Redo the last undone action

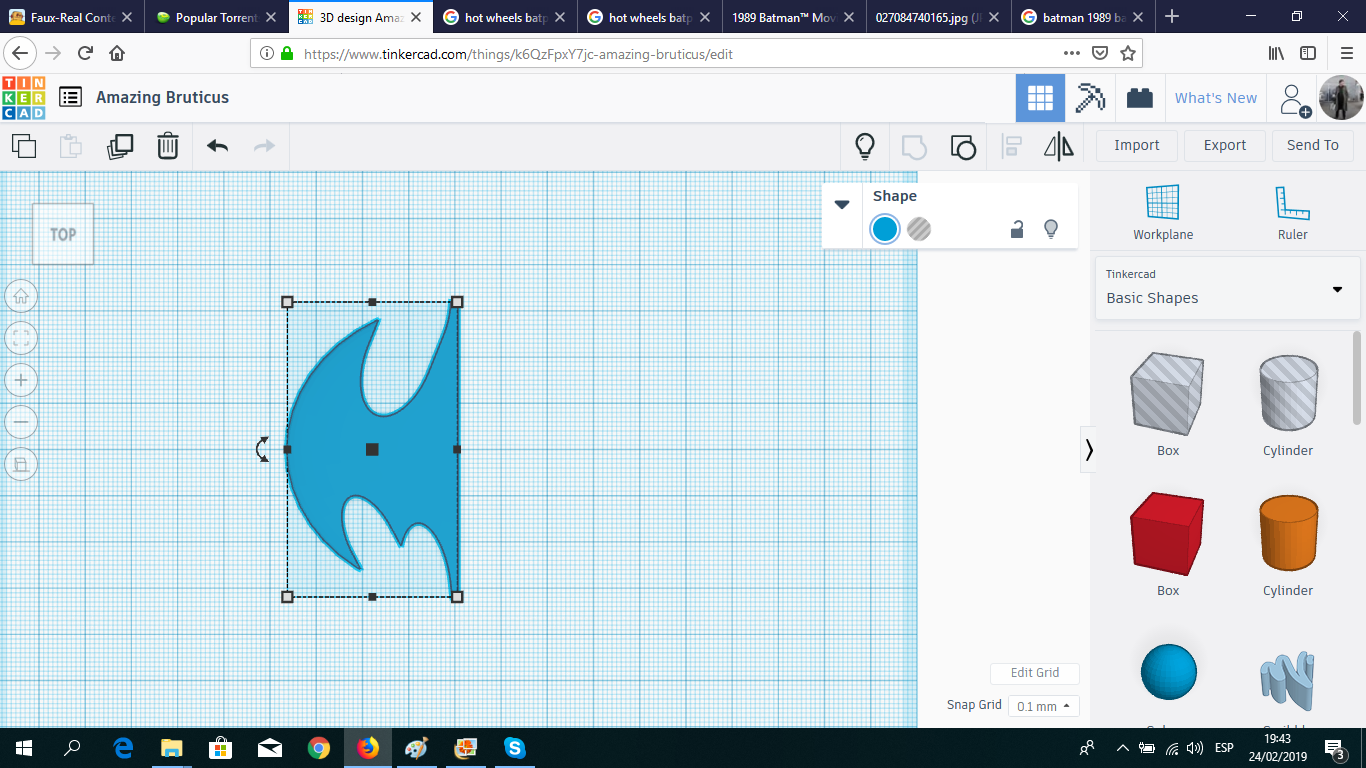[x=264, y=146]
